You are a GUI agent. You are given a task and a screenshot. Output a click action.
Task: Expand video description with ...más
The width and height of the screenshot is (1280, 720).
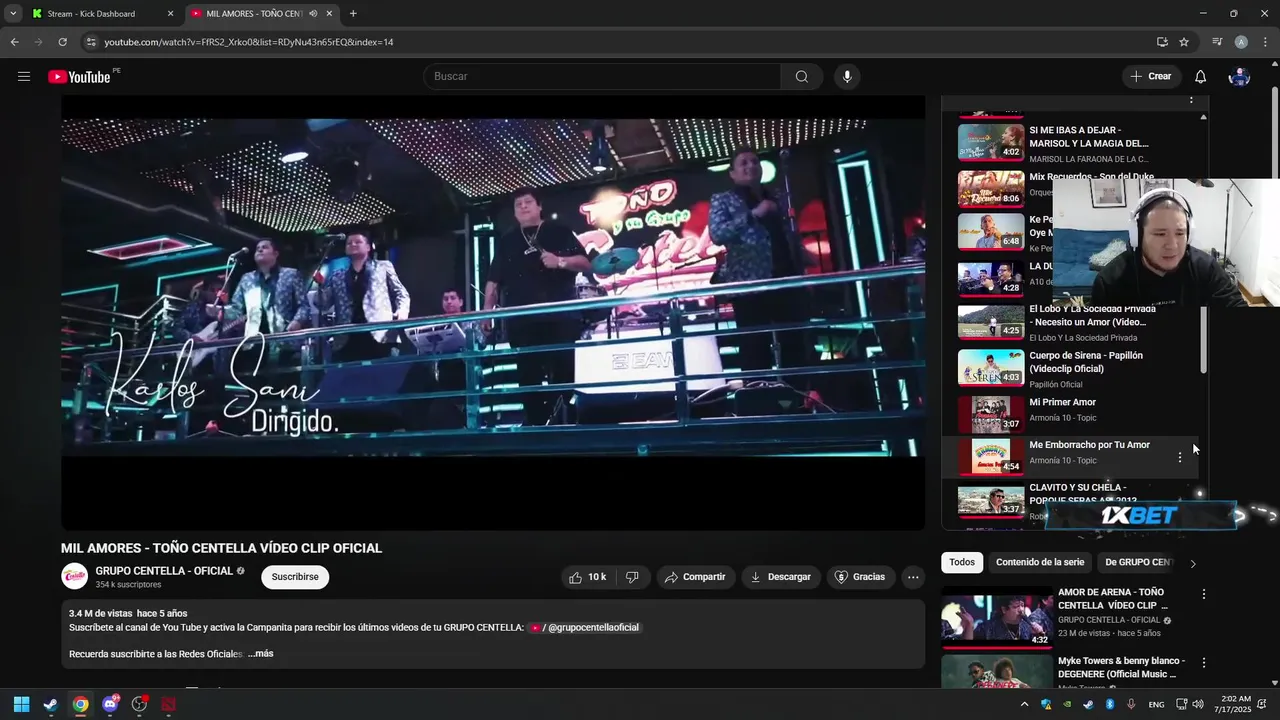260,654
